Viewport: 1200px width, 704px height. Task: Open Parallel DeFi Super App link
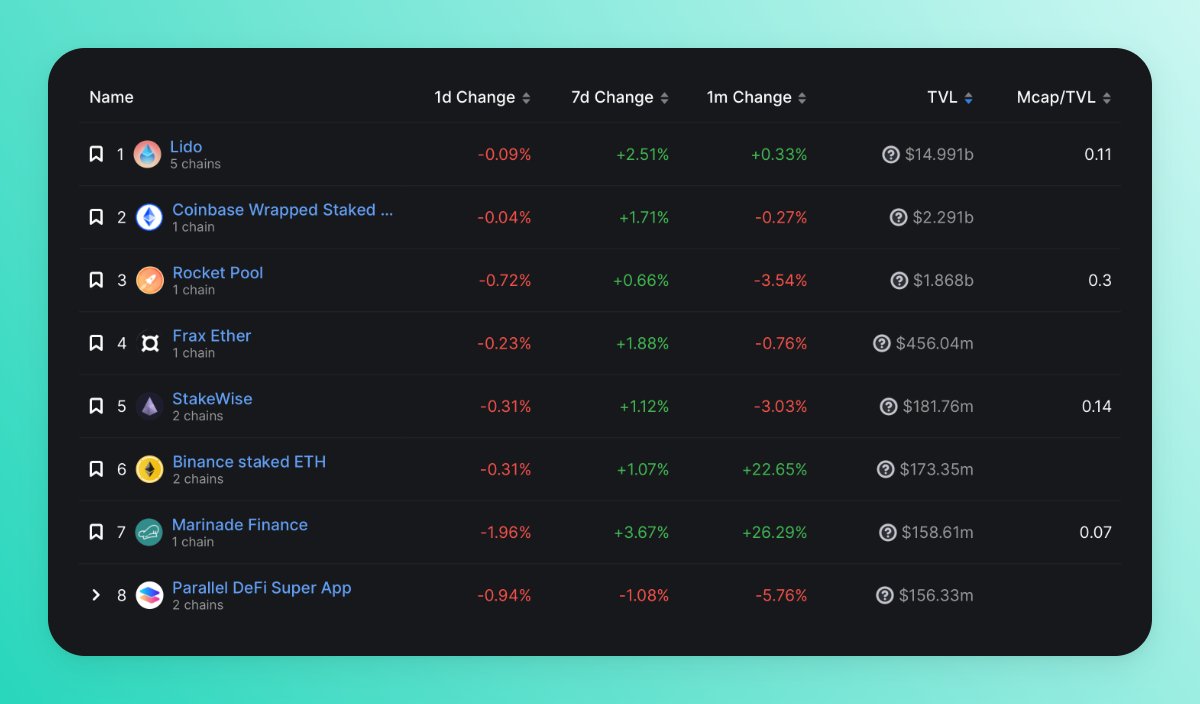(x=262, y=587)
